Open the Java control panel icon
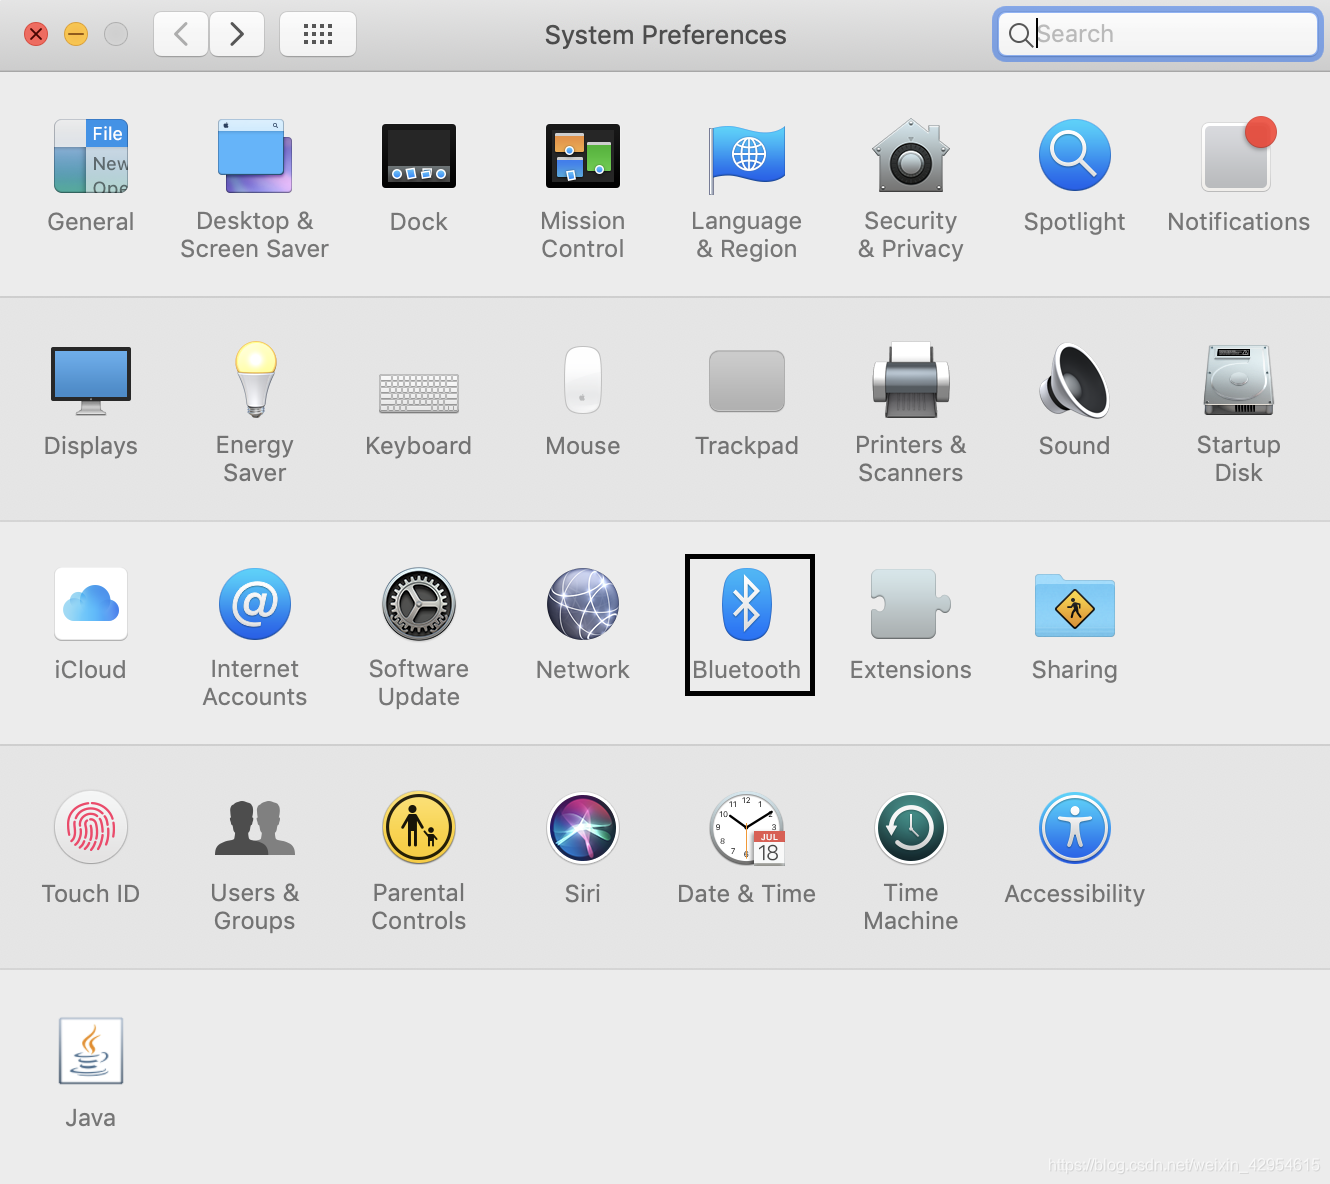Viewport: 1330px width, 1184px height. pyautogui.click(x=91, y=1051)
